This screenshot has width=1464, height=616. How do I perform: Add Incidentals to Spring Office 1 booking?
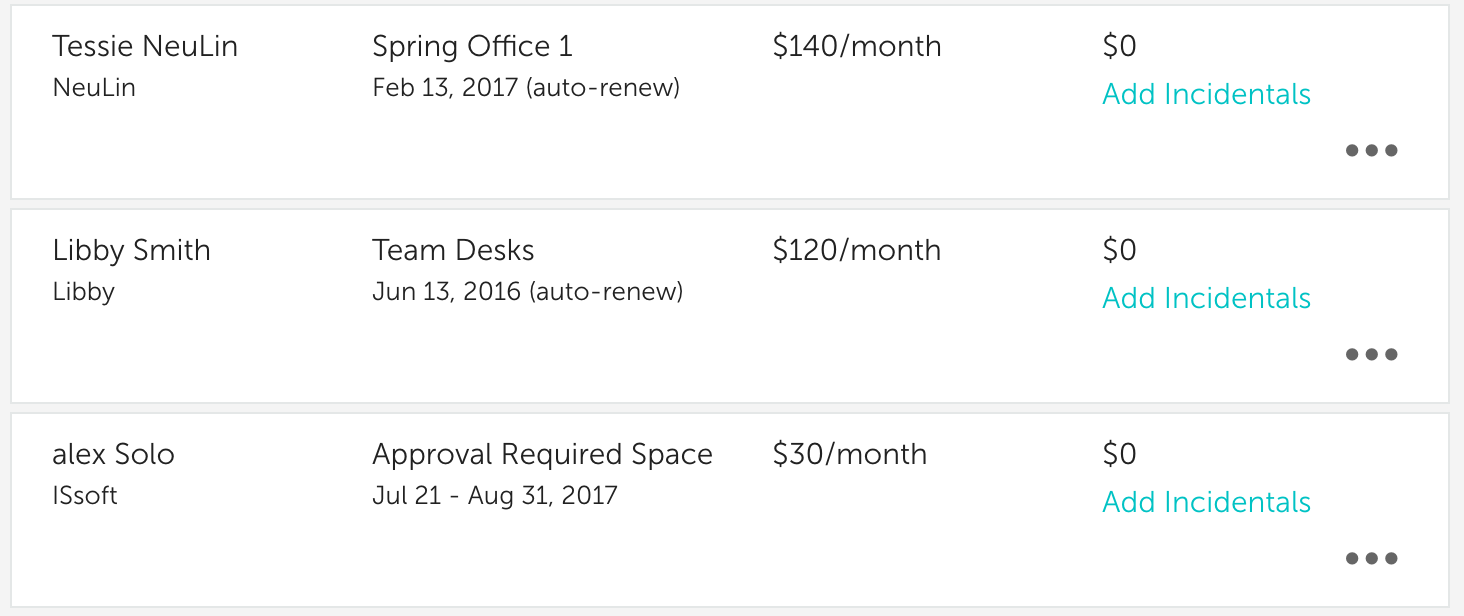pyautogui.click(x=1206, y=94)
